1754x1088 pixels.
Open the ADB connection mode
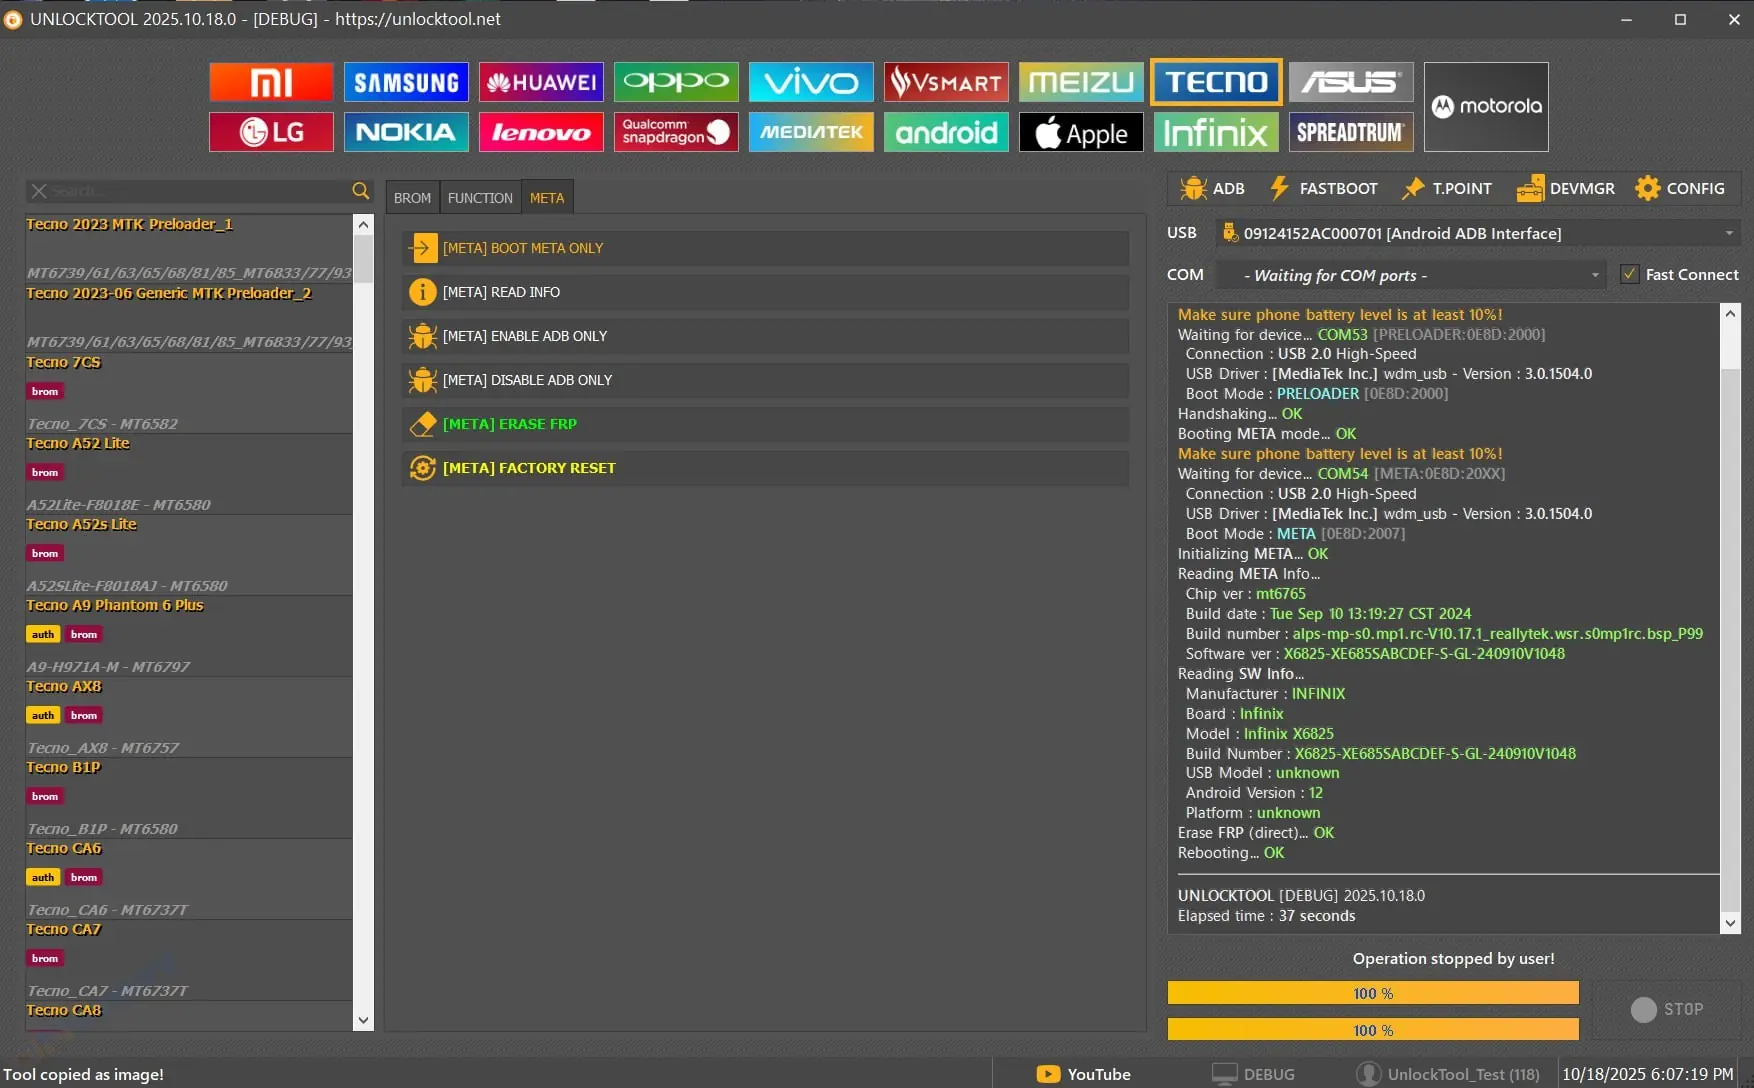pyautogui.click(x=1212, y=188)
